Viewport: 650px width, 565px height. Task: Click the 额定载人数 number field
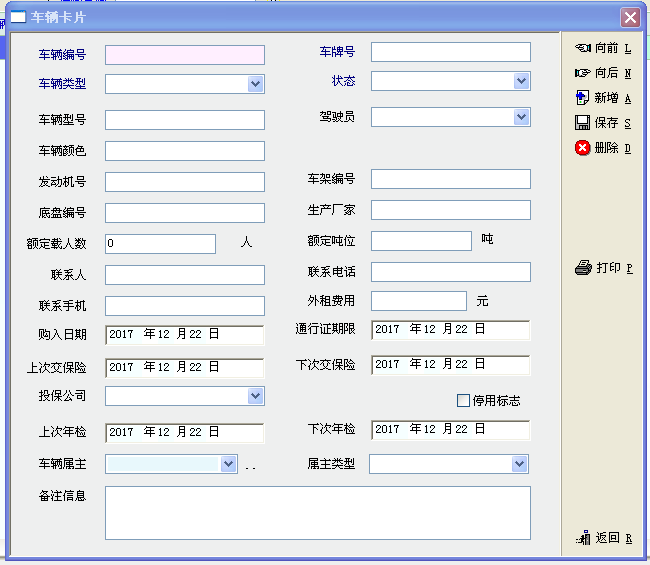[160, 243]
